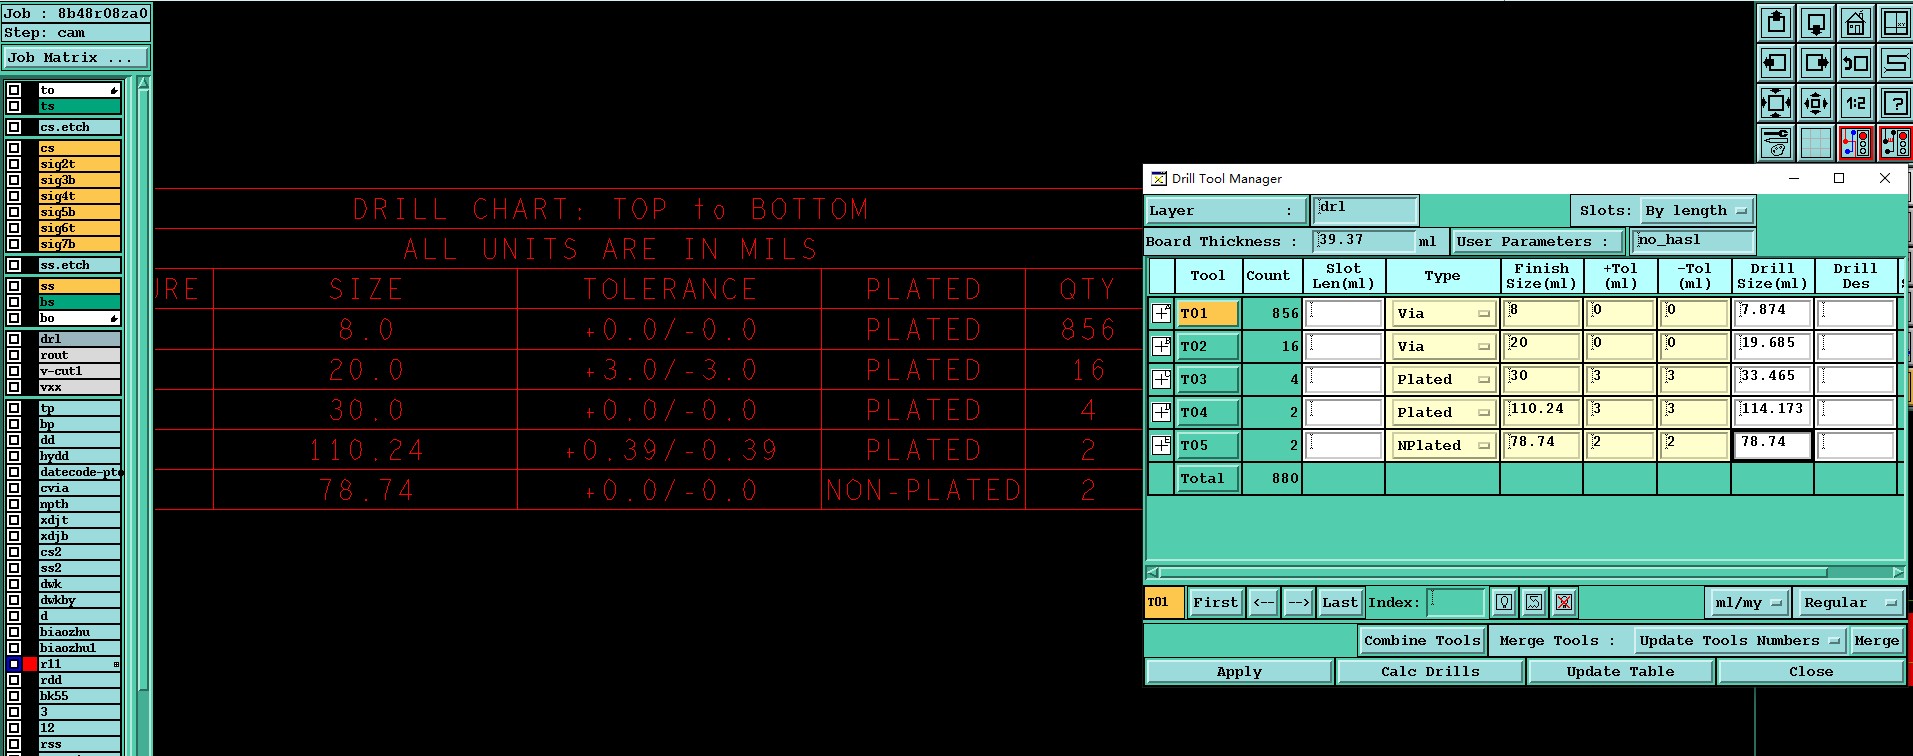Click the XY zoom window icon
1913x756 pixels.
1895,22
